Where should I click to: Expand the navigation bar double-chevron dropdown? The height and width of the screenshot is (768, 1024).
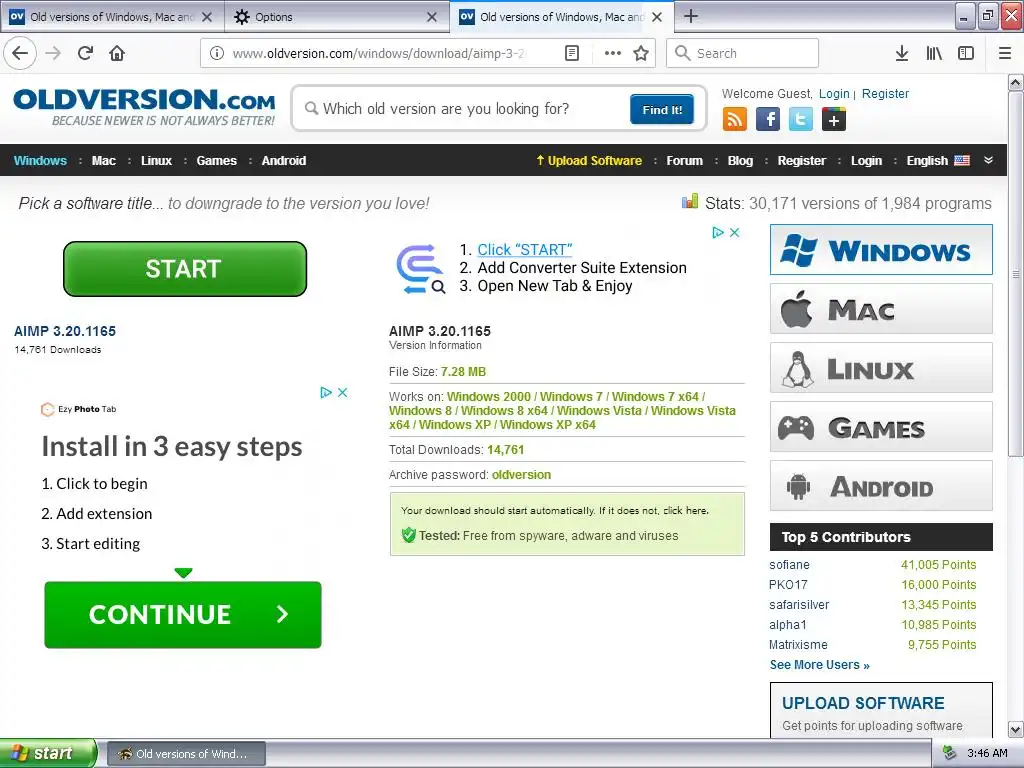[x=989, y=160]
